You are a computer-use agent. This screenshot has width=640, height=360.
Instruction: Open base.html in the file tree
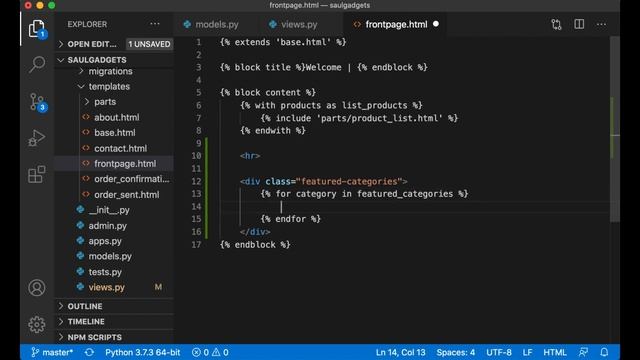click(x=115, y=133)
